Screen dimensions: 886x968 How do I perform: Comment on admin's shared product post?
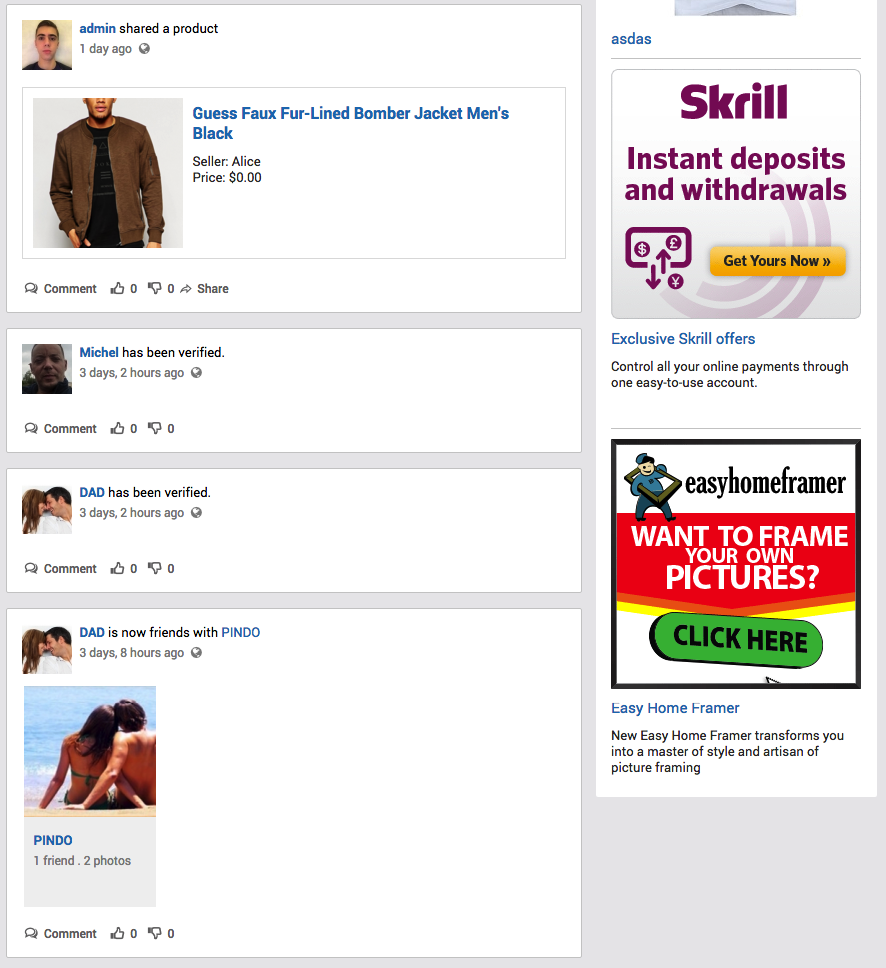coord(61,288)
